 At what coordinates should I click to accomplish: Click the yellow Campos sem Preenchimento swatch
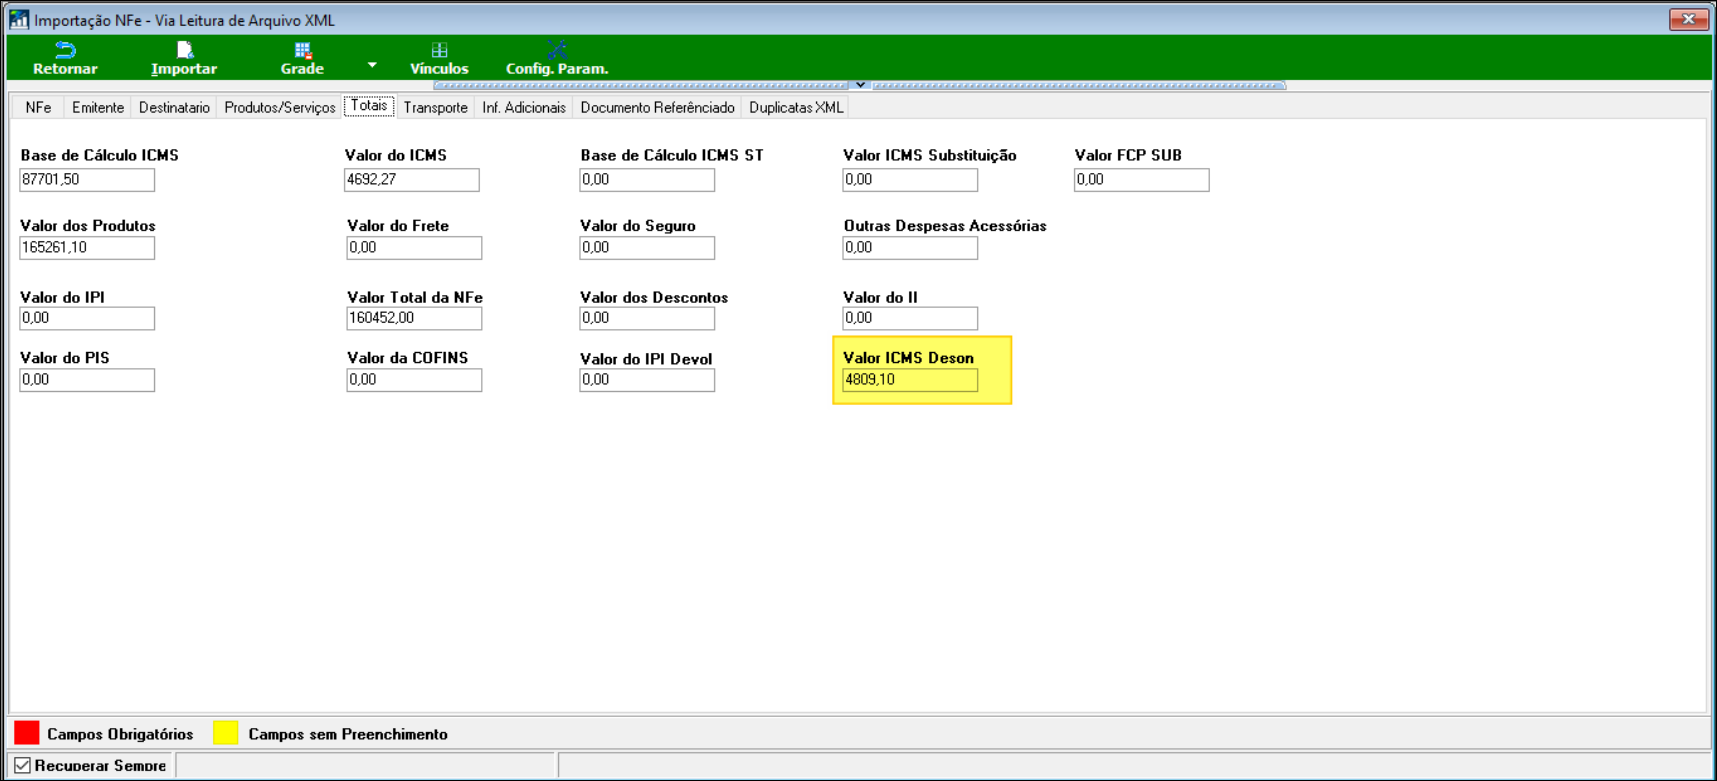tap(226, 733)
